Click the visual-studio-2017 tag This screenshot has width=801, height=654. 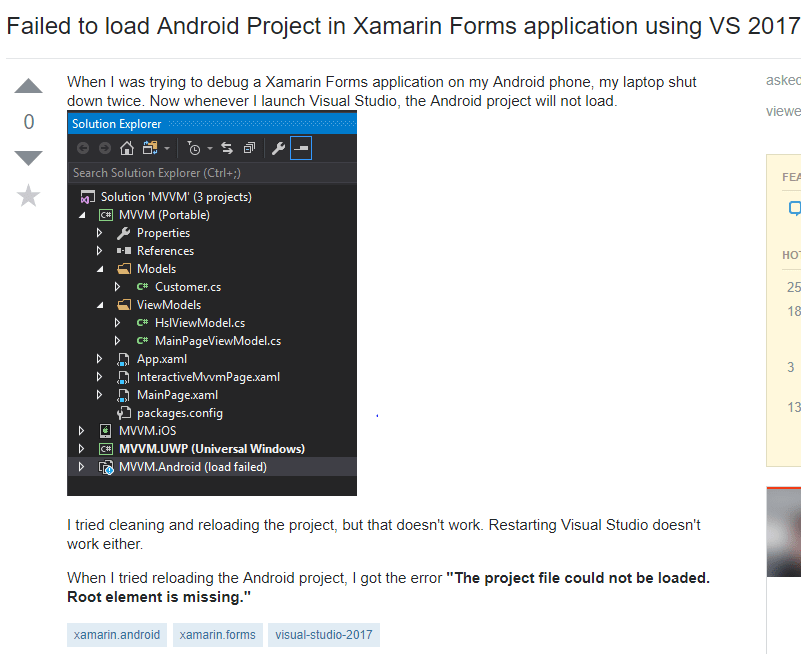click(324, 635)
